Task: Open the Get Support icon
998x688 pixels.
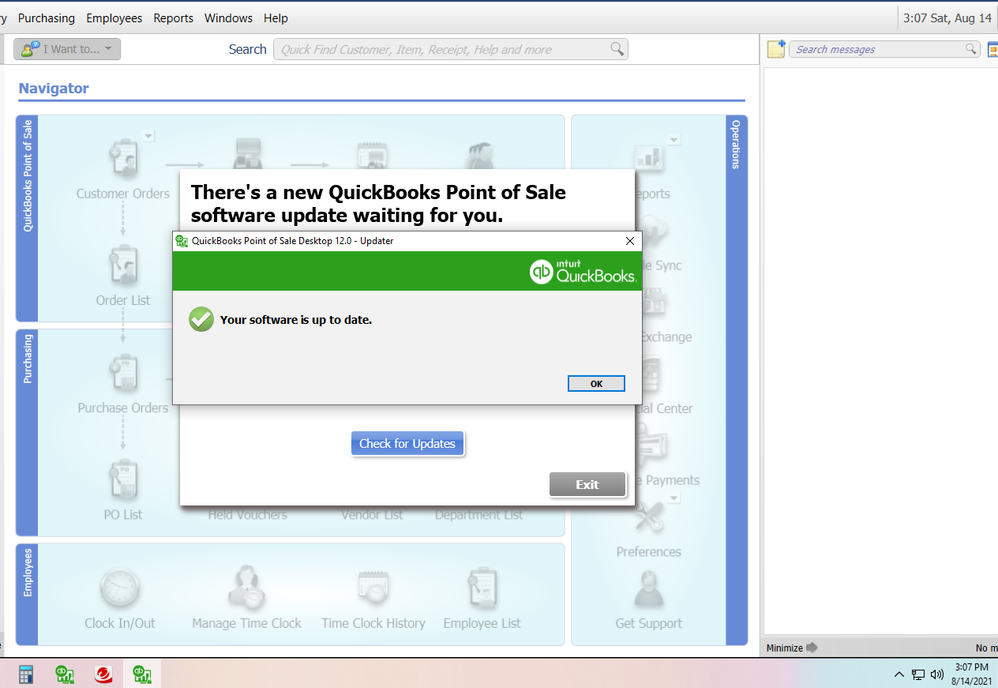Action: coord(649,589)
